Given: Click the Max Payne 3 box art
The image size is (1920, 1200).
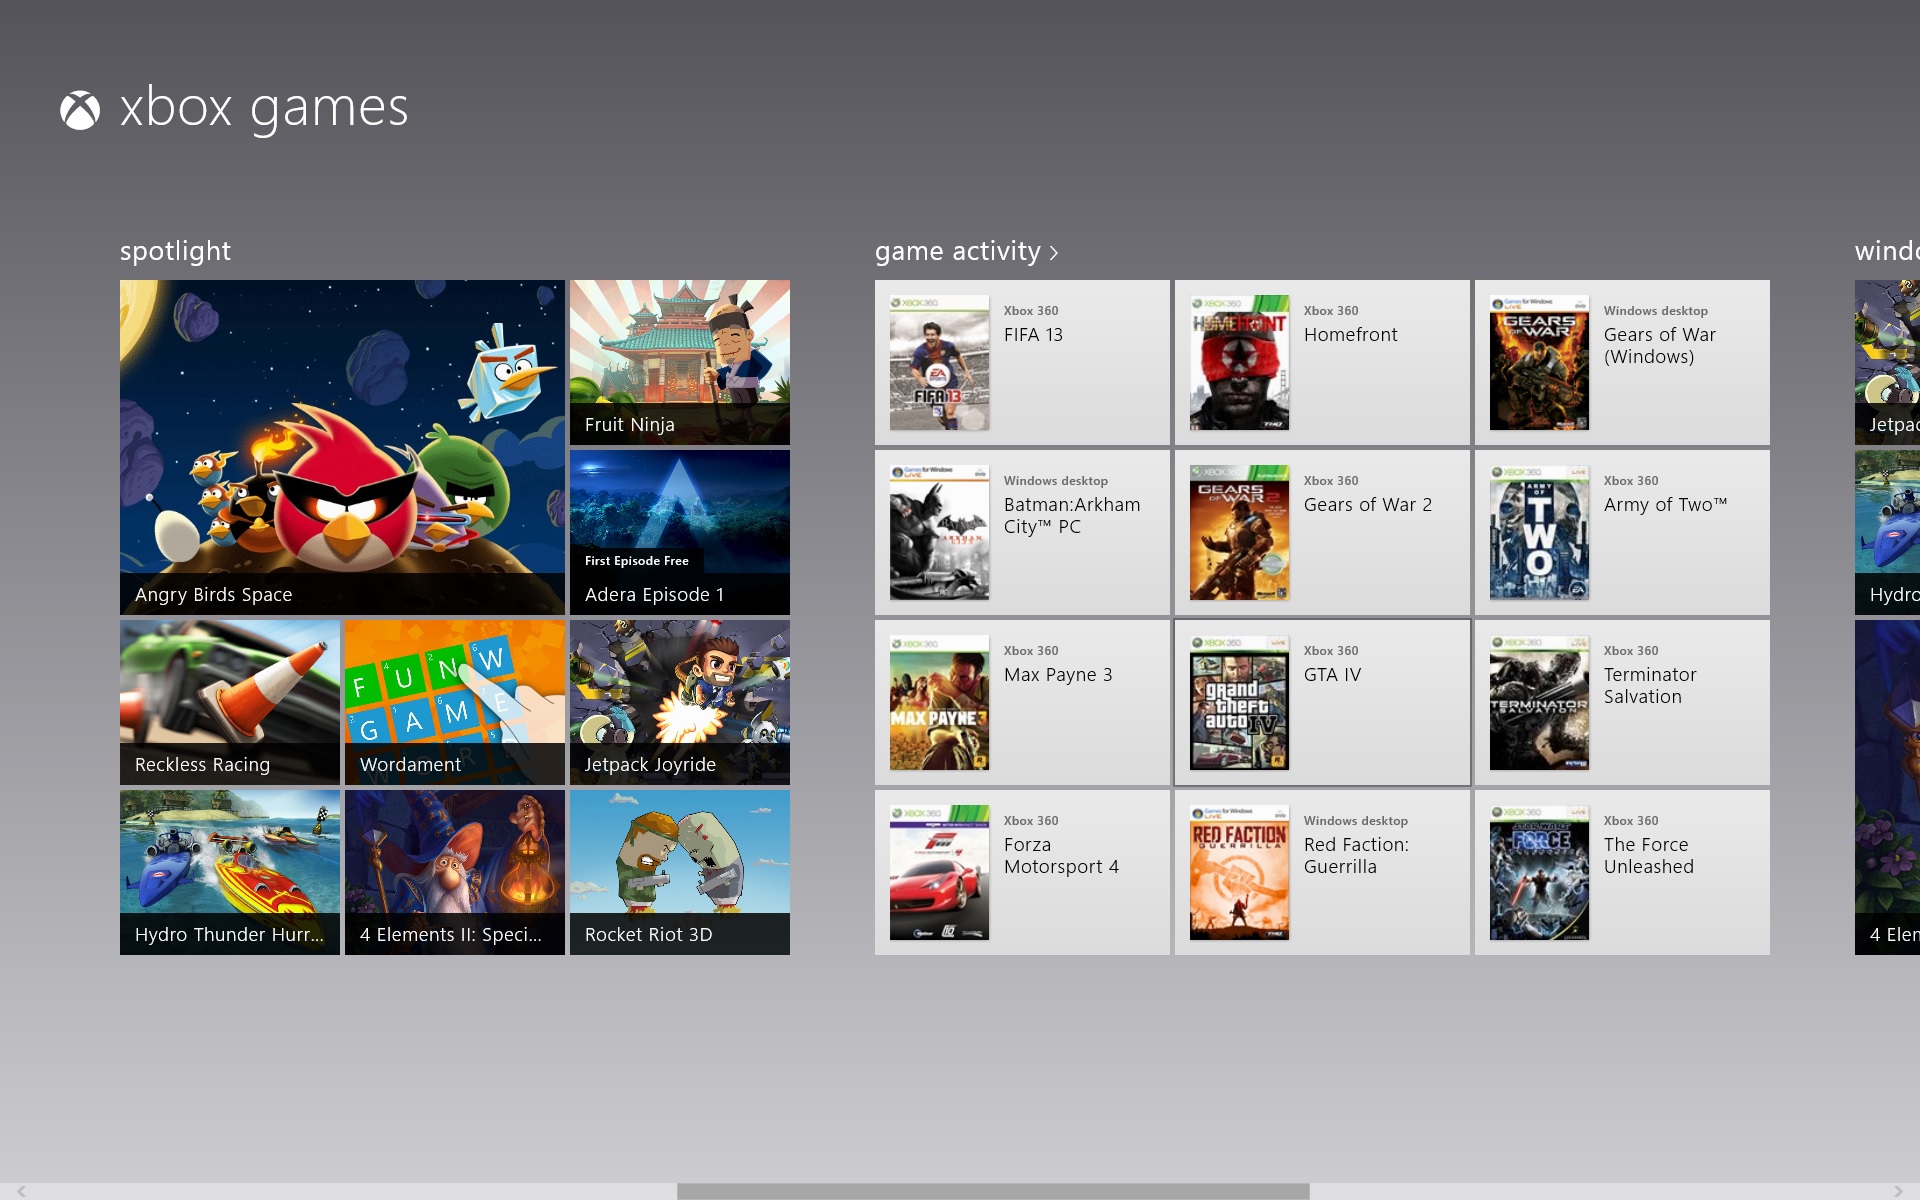Looking at the screenshot, I should pyautogui.click(x=939, y=702).
